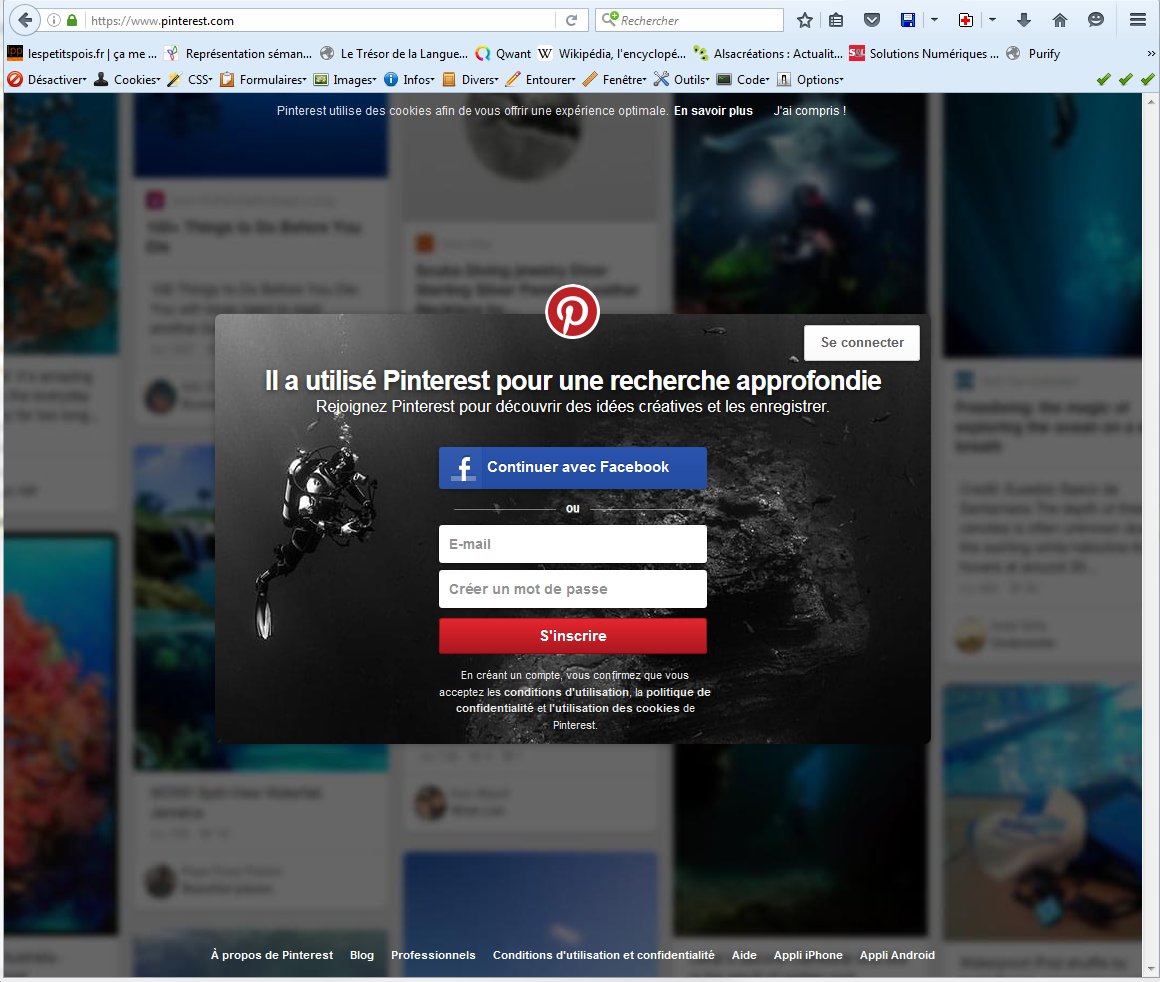Open the utilisation des cookies link
The width and height of the screenshot is (1160, 982).
point(614,708)
